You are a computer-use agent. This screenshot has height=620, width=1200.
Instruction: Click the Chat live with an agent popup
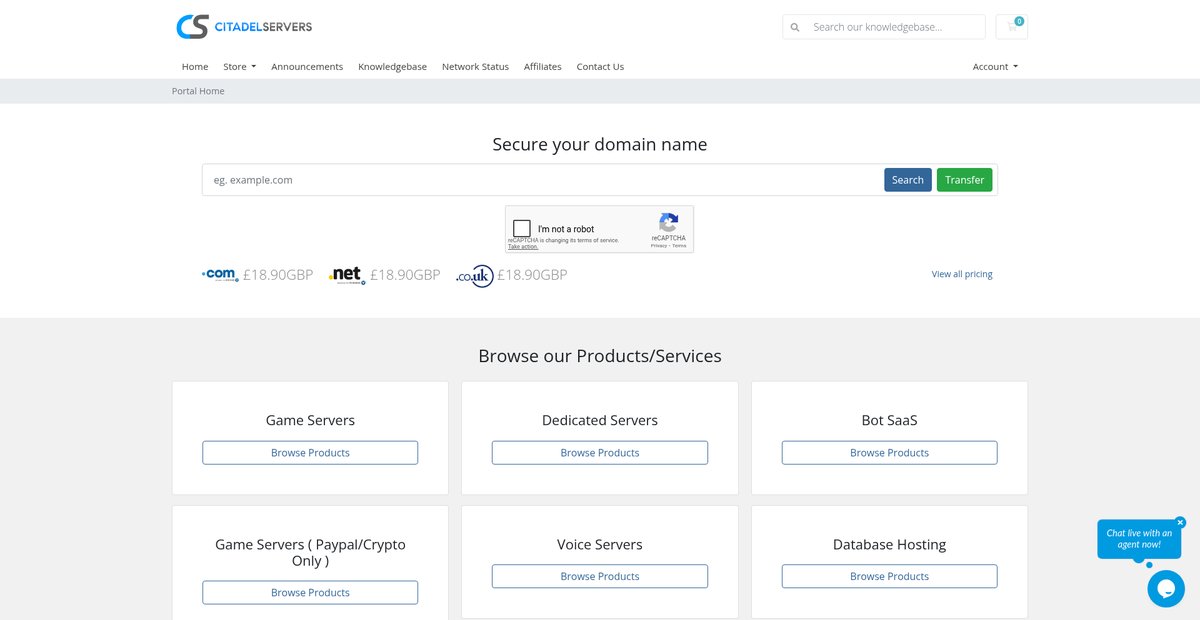pyautogui.click(x=1139, y=539)
